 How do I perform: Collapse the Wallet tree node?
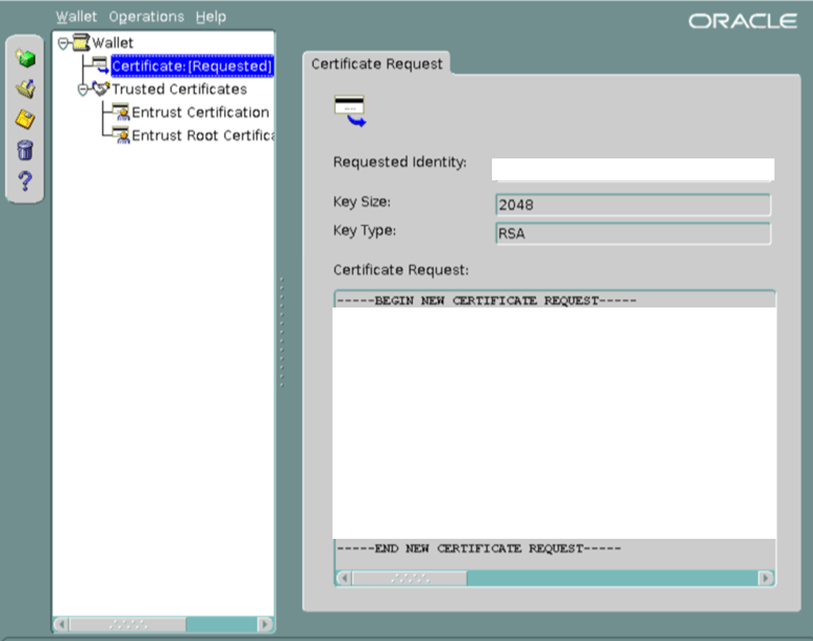pos(64,43)
